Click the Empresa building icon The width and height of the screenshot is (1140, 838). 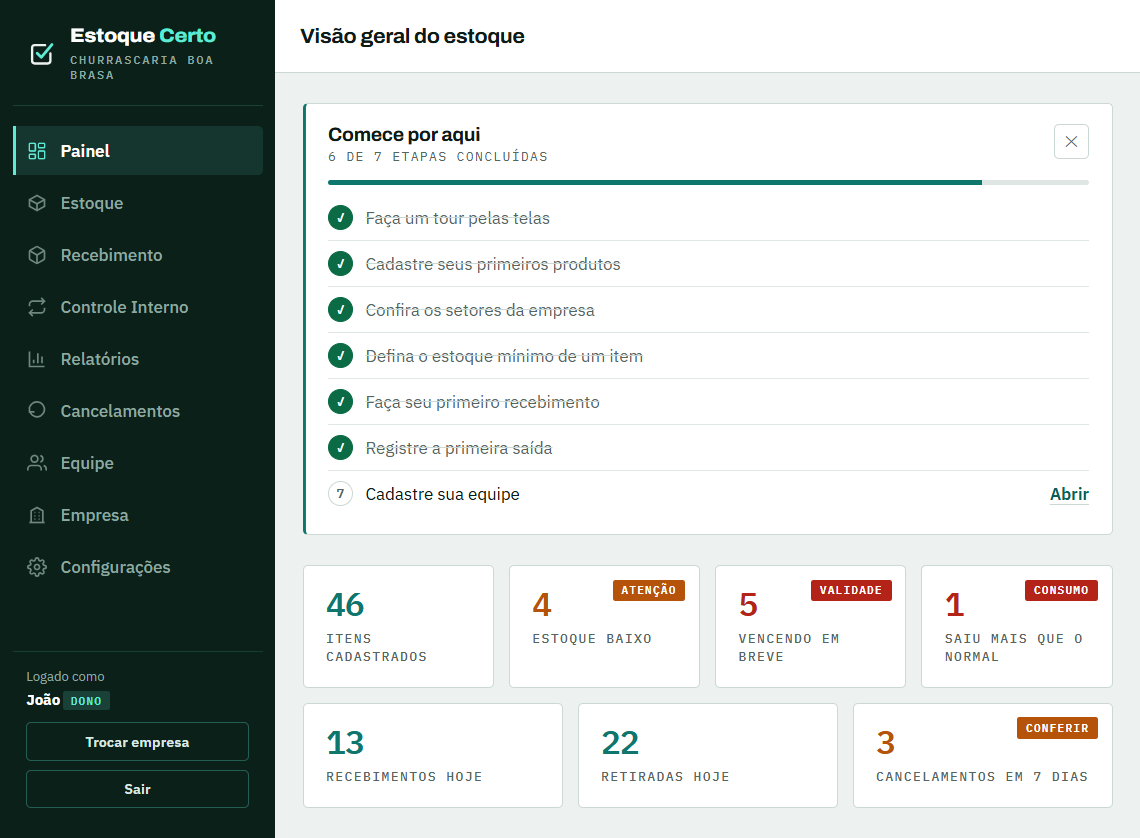pyautogui.click(x=37, y=515)
